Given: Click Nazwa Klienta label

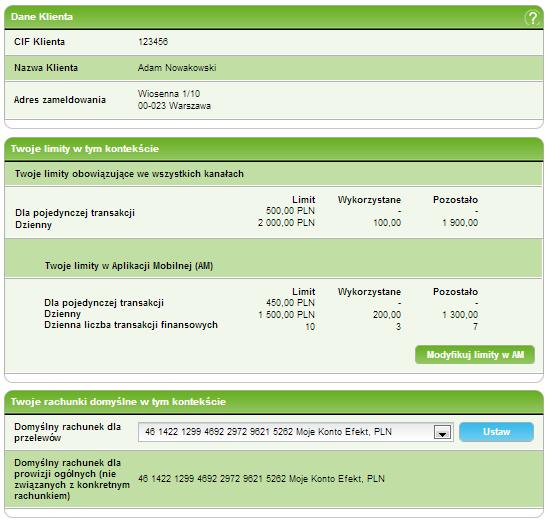Looking at the screenshot, I should click(x=46, y=68).
